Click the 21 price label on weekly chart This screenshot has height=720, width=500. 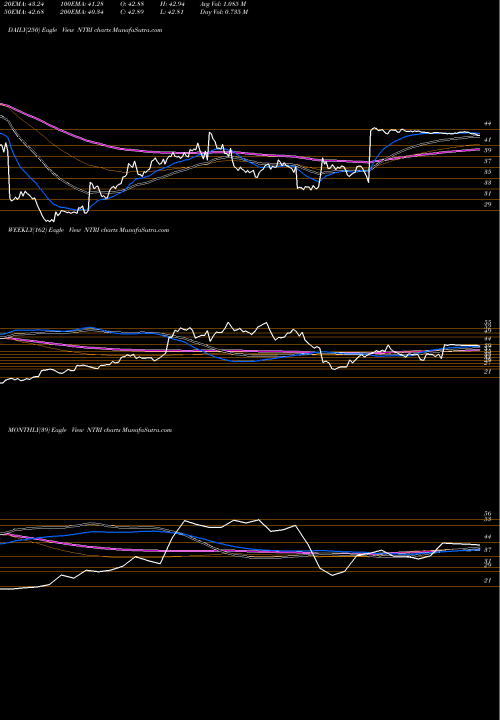click(x=488, y=372)
